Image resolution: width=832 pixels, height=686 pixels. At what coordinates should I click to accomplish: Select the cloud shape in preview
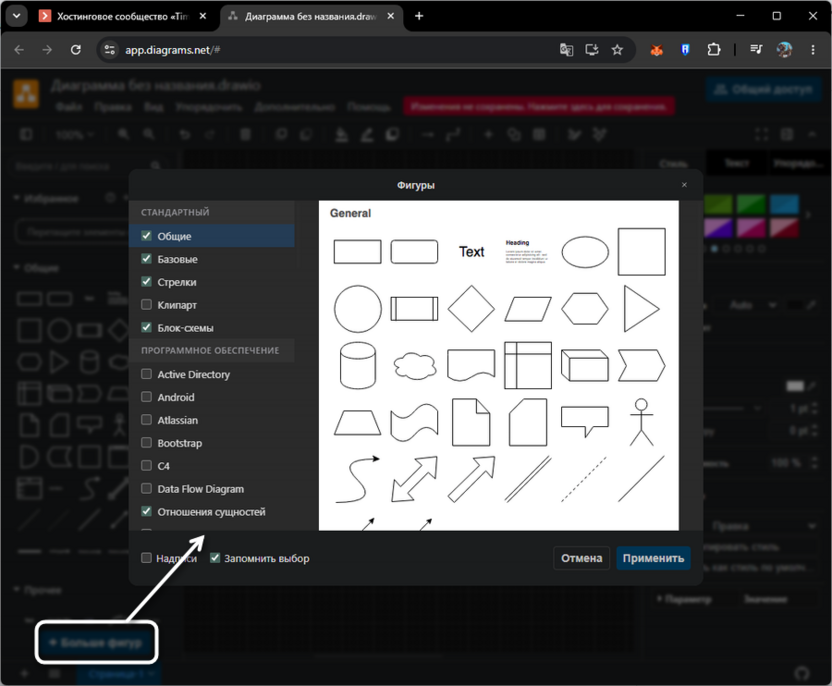[414, 366]
